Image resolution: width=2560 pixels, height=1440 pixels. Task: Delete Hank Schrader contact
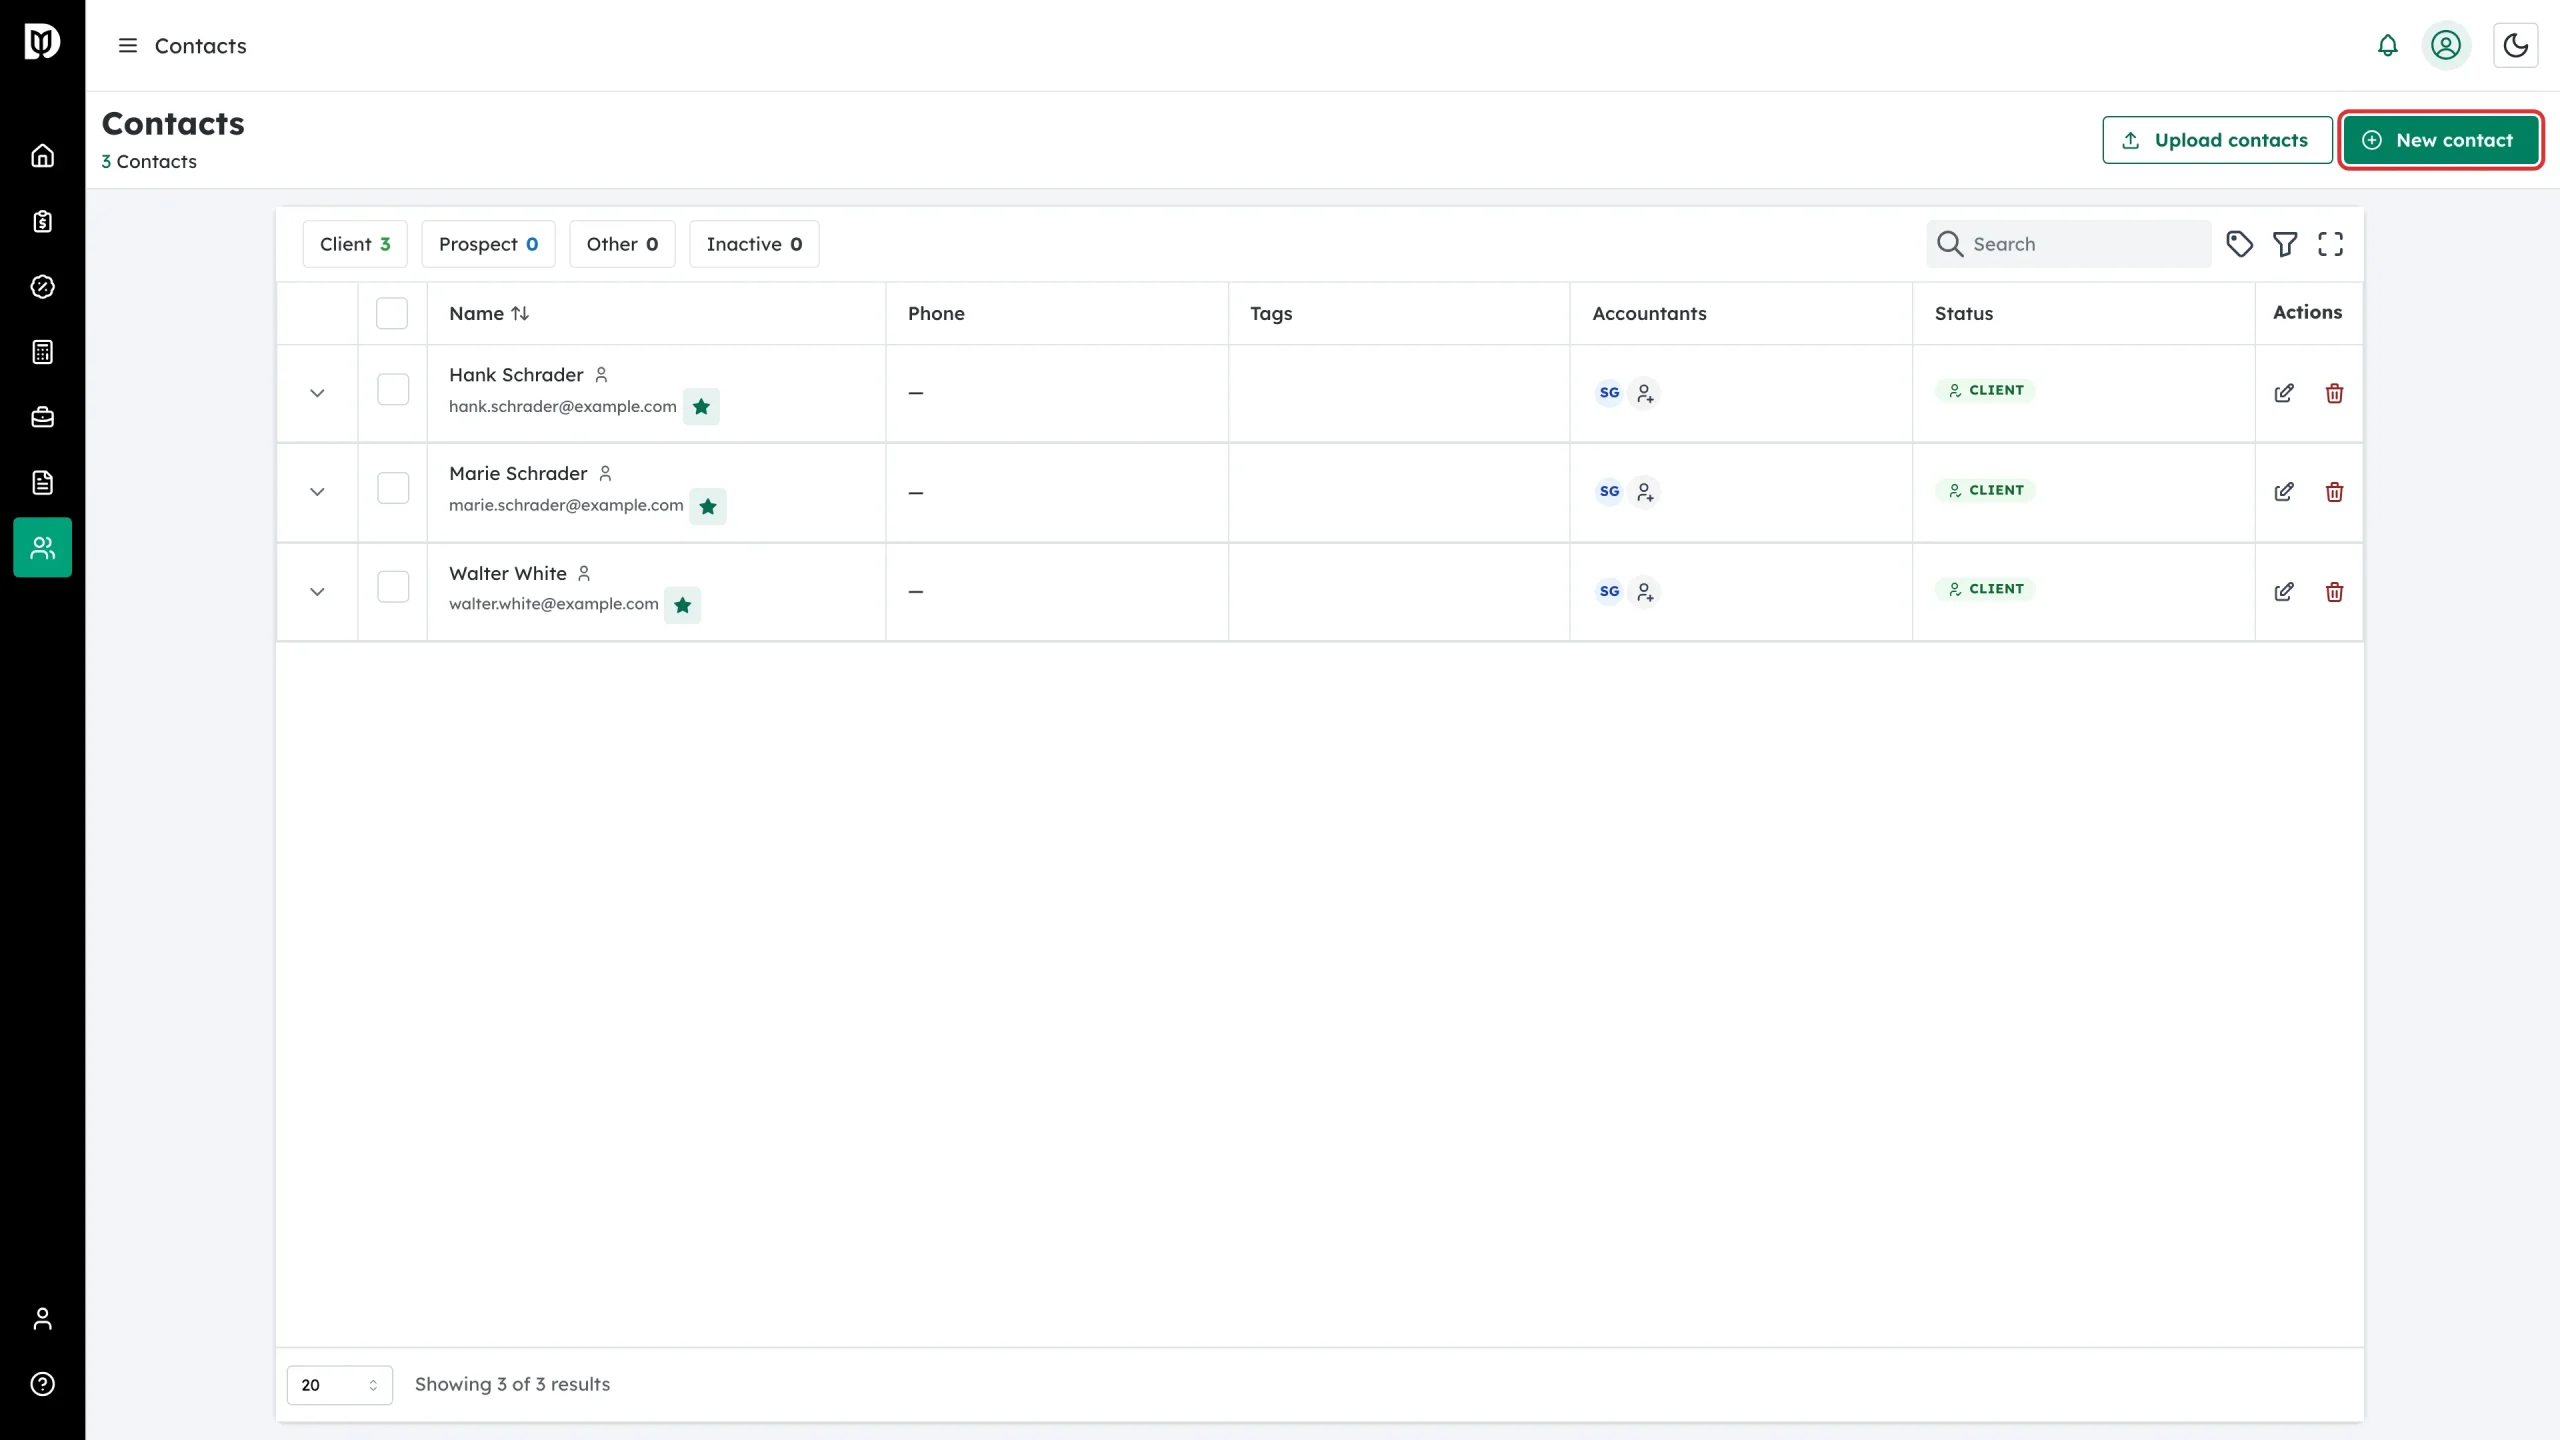point(2334,393)
